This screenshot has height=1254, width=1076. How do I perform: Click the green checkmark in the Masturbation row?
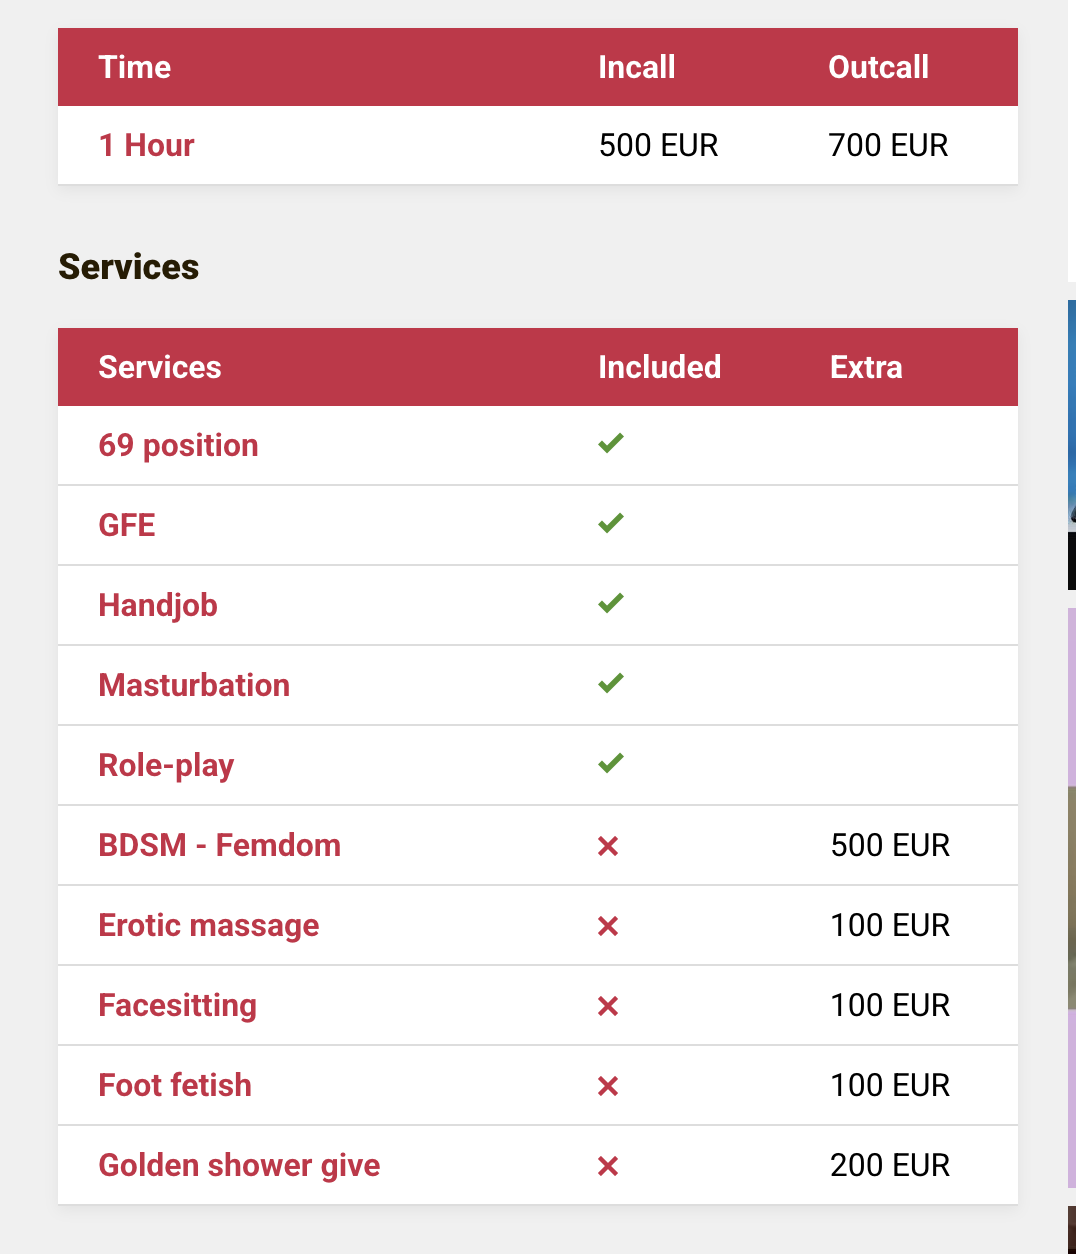tap(611, 683)
